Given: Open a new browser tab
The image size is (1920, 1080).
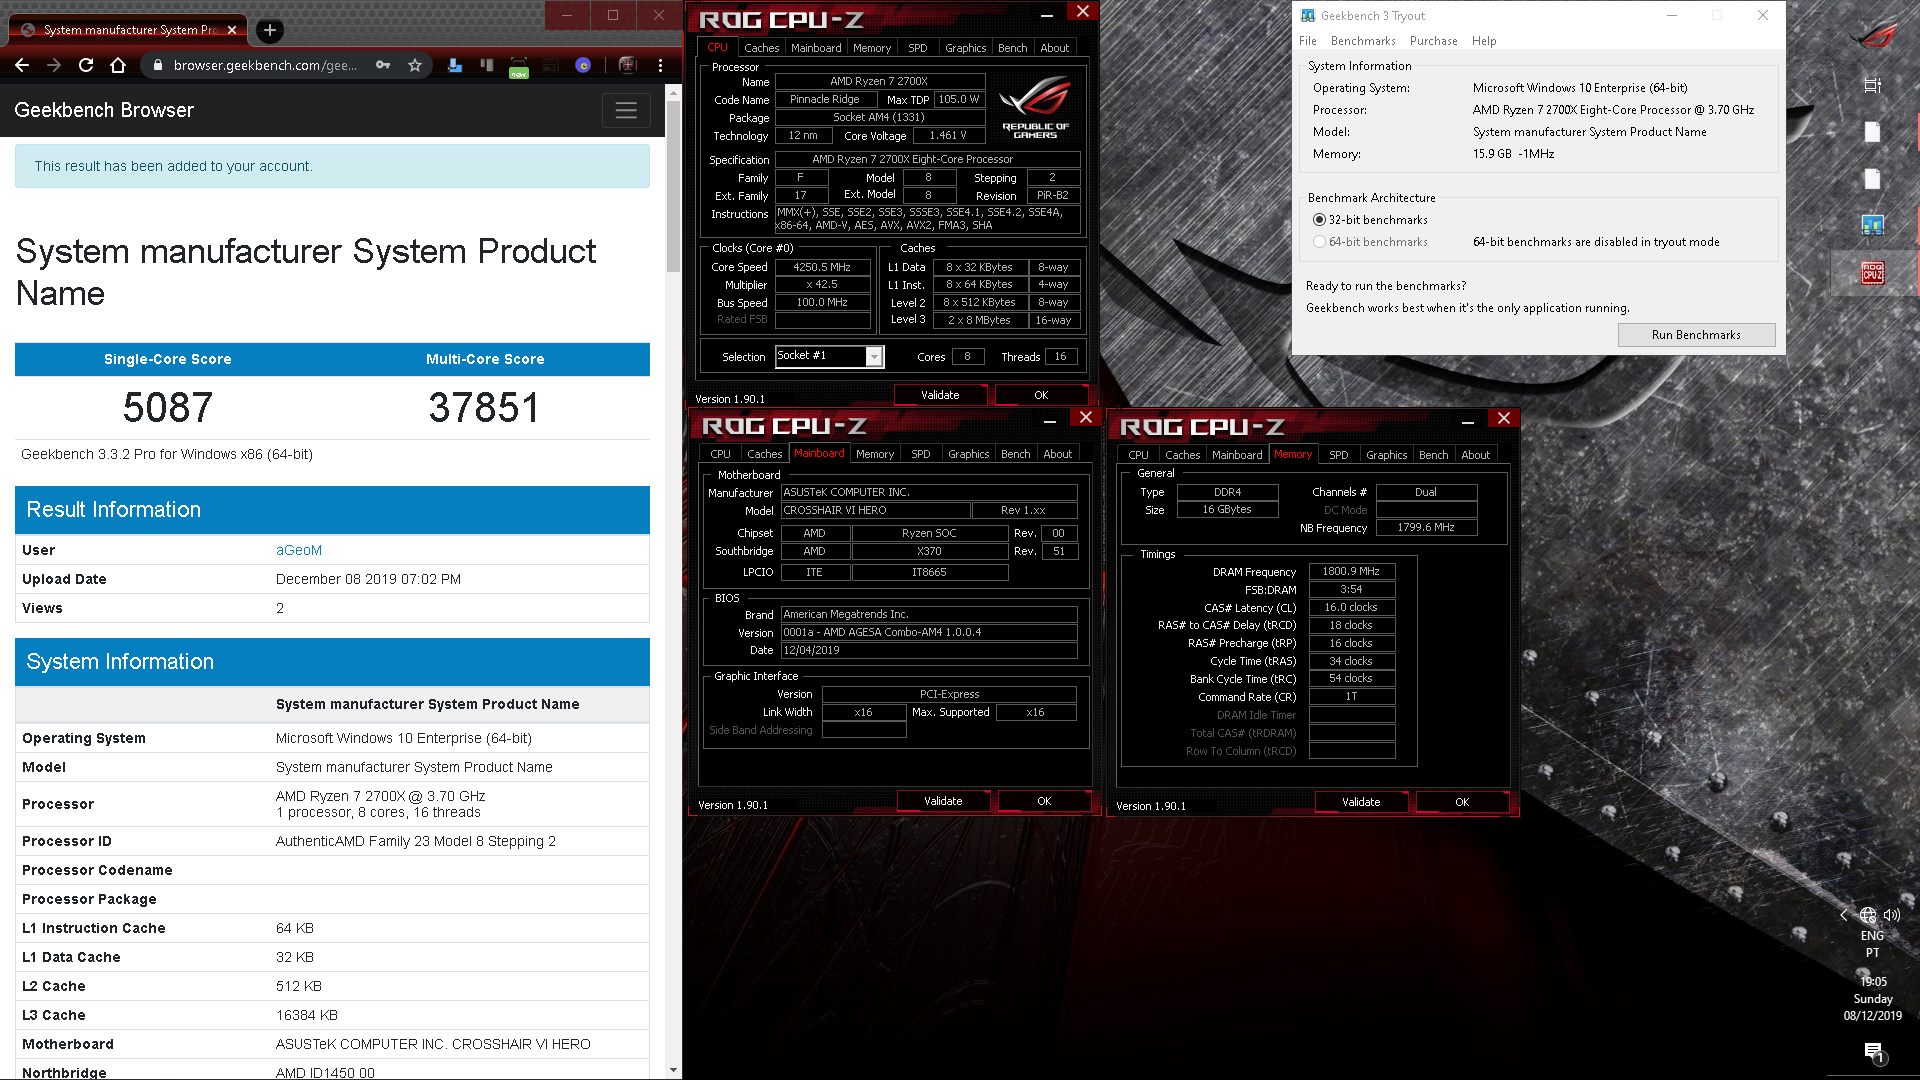Looking at the screenshot, I should pyautogui.click(x=270, y=30).
